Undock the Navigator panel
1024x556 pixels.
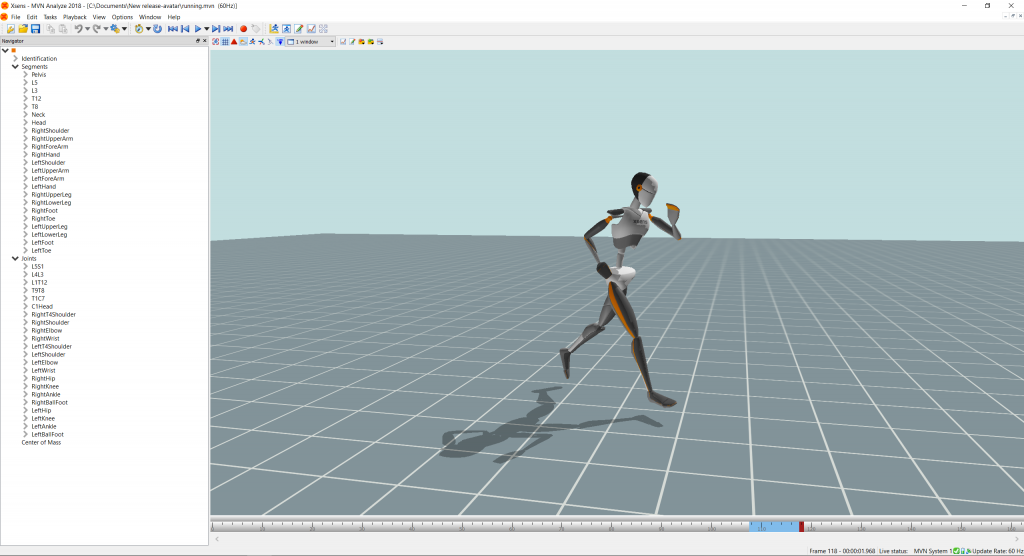[x=198, y=41]
